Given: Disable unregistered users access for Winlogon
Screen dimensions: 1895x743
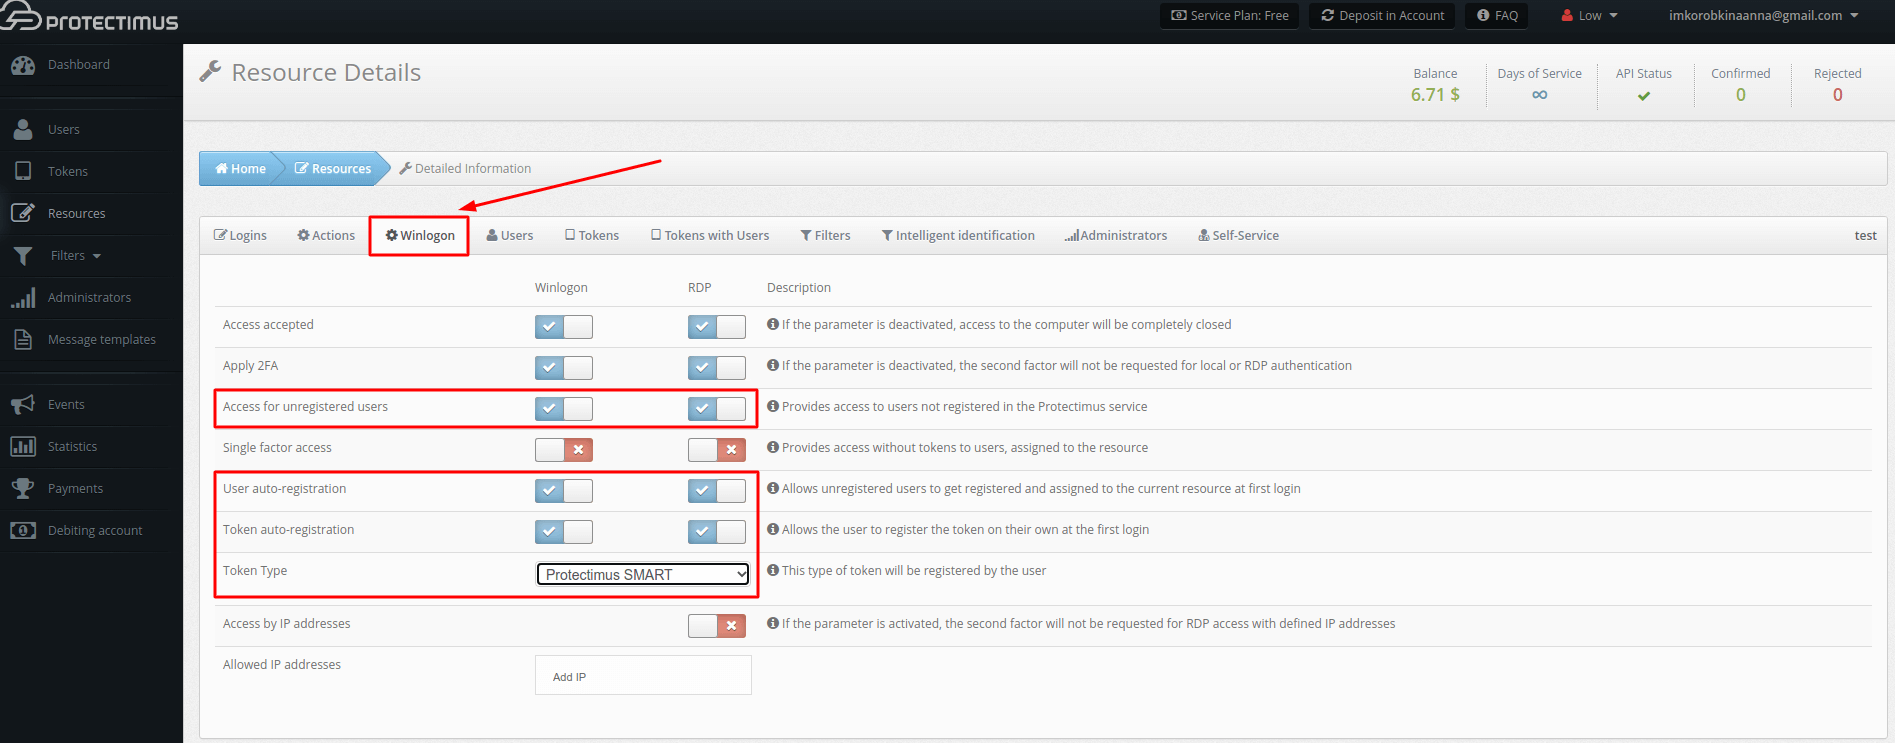Looking at the screenshot, I should (564, 409).
